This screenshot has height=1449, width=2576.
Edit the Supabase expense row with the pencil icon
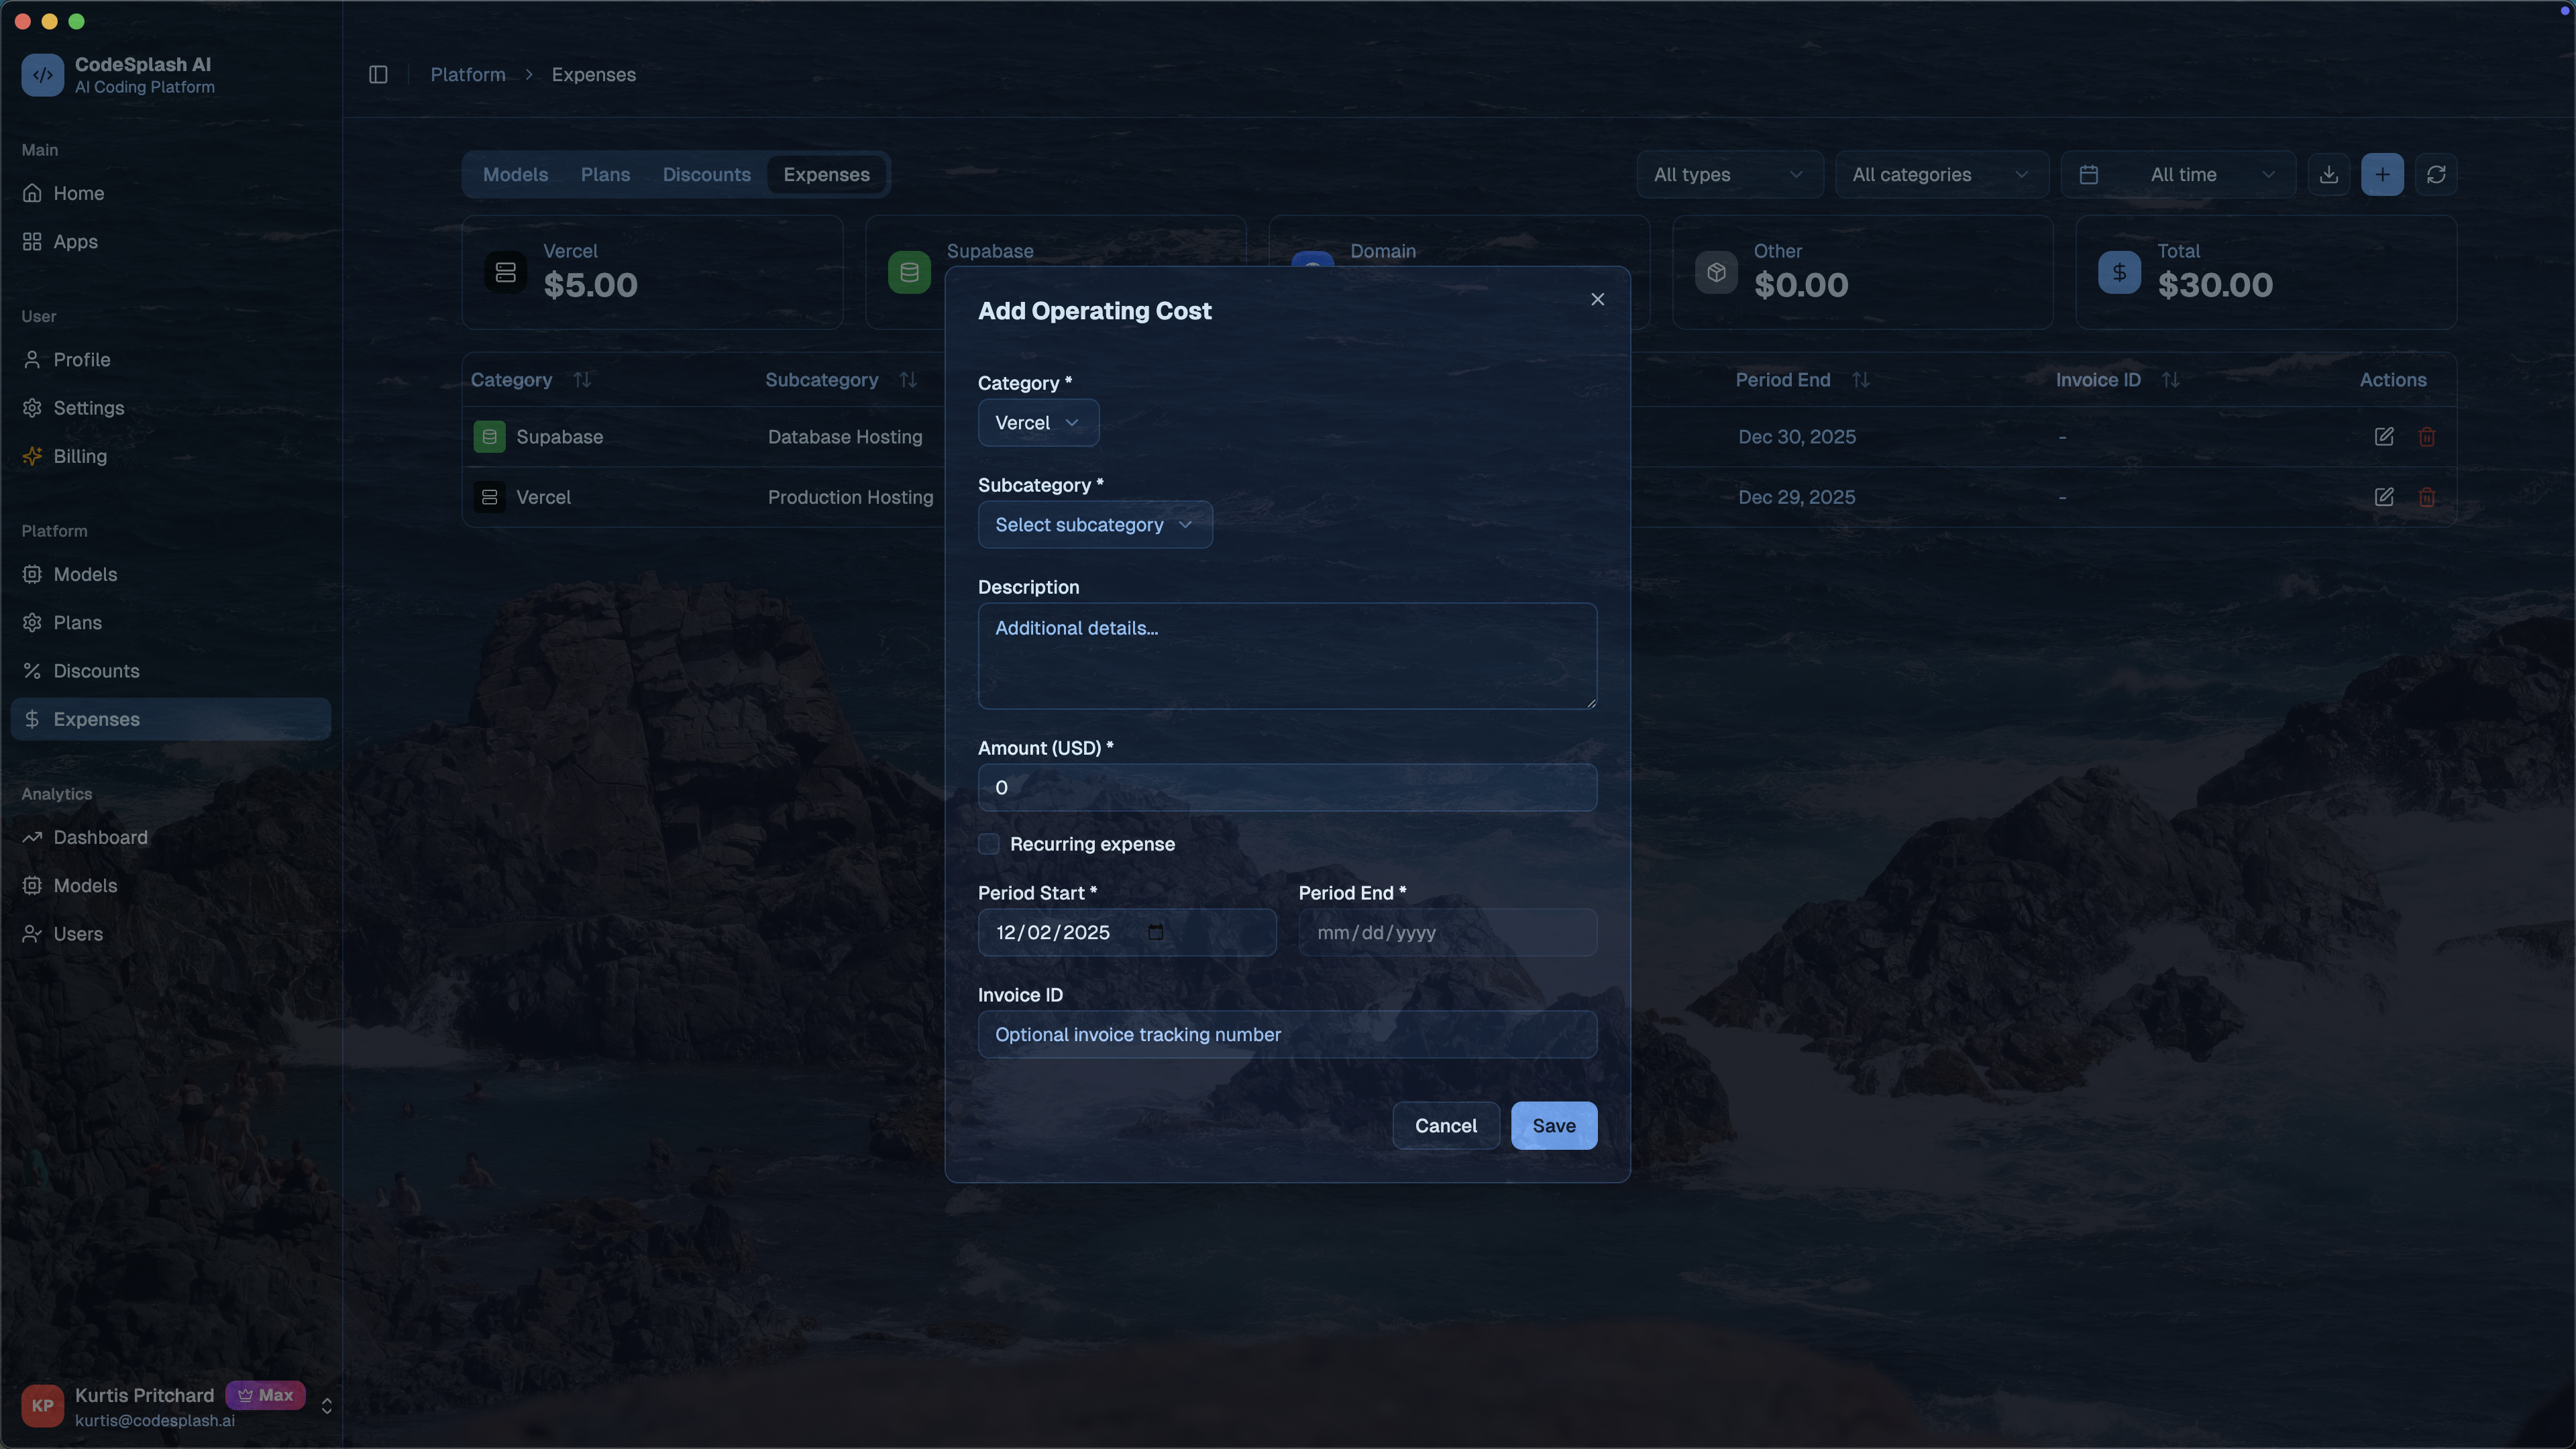[2384, 437]
